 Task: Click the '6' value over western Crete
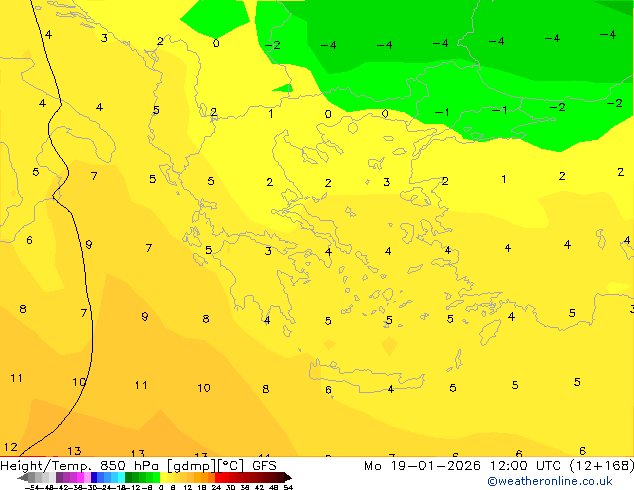coord(328,390)
